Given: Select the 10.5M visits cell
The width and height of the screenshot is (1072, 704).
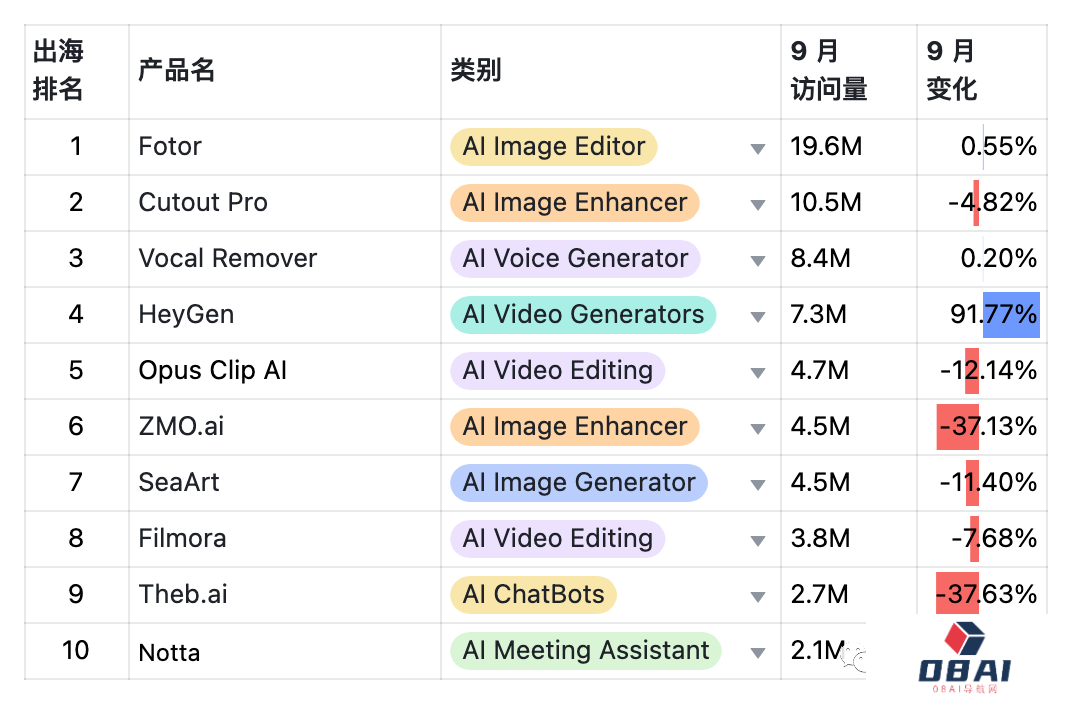Looking at the screenshot, I should tap(849, 203).
